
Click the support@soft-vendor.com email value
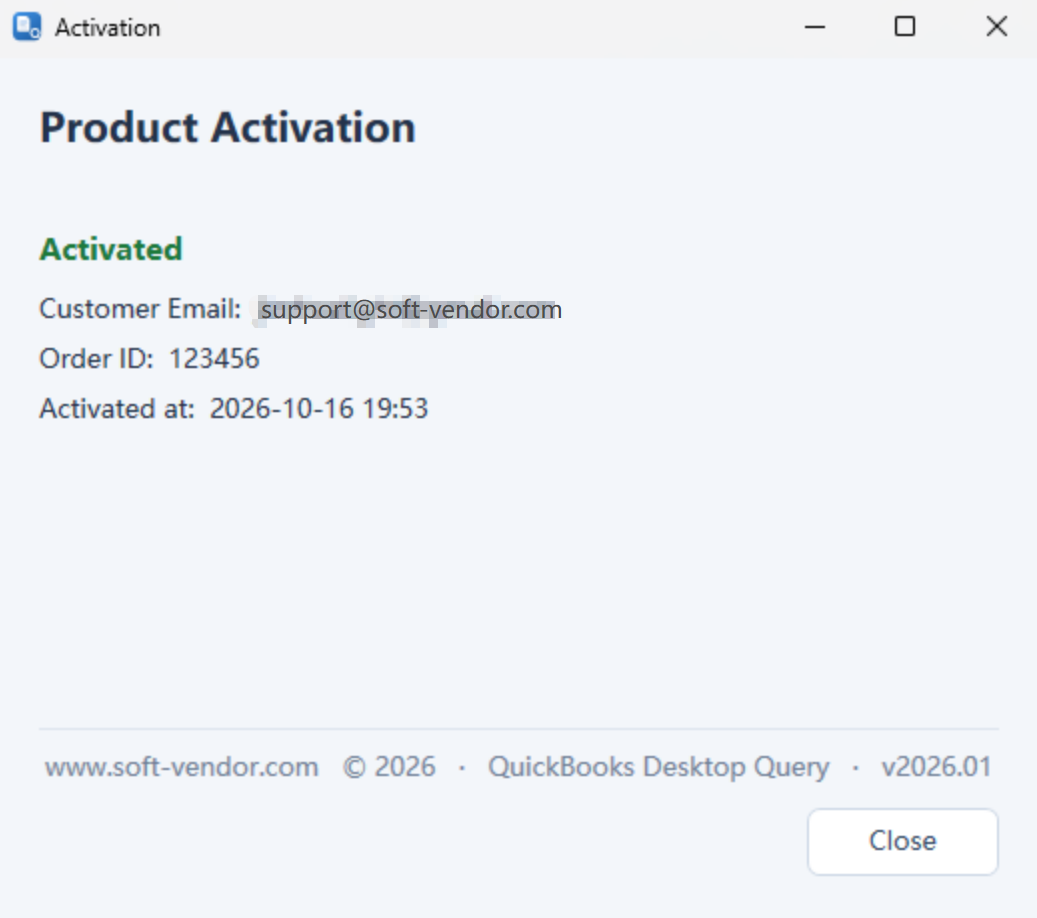pyautogui.click(x=410, y=310)
